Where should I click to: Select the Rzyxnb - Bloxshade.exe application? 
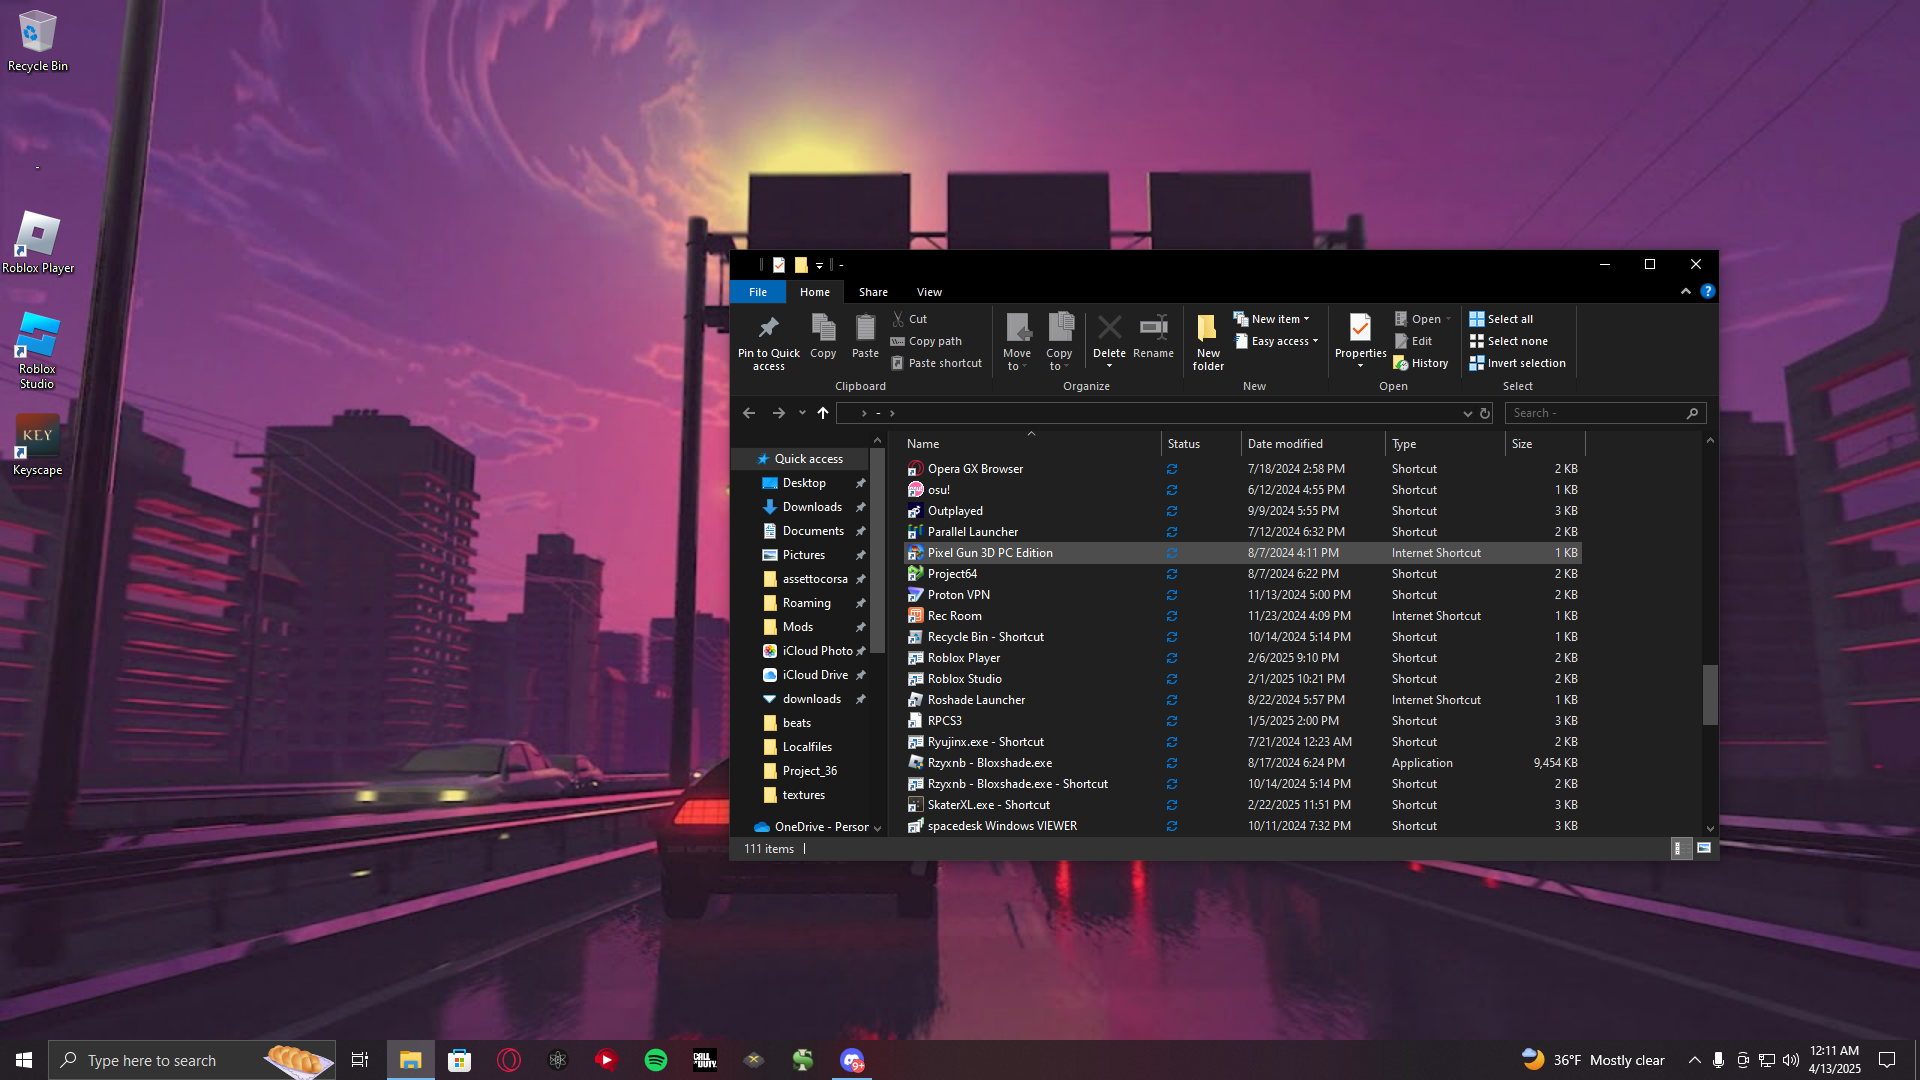pyautogui.click(x=1242, y=763)
